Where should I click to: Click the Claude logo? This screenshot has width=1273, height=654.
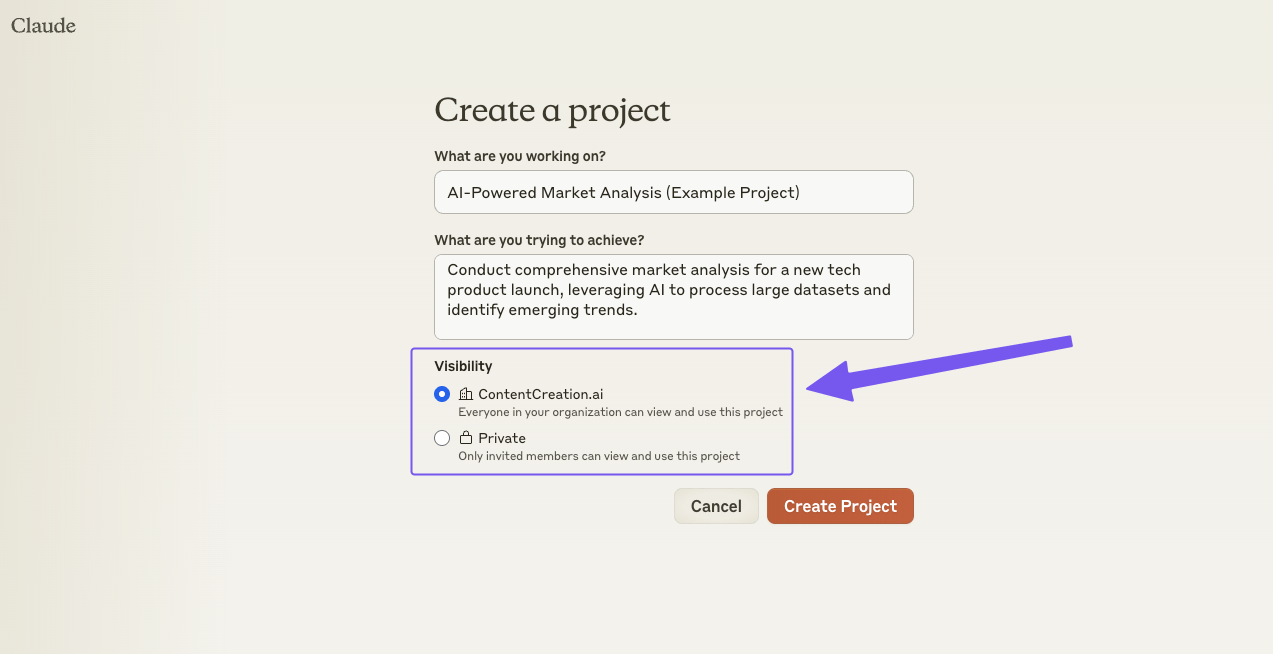[x=43, y=26]
